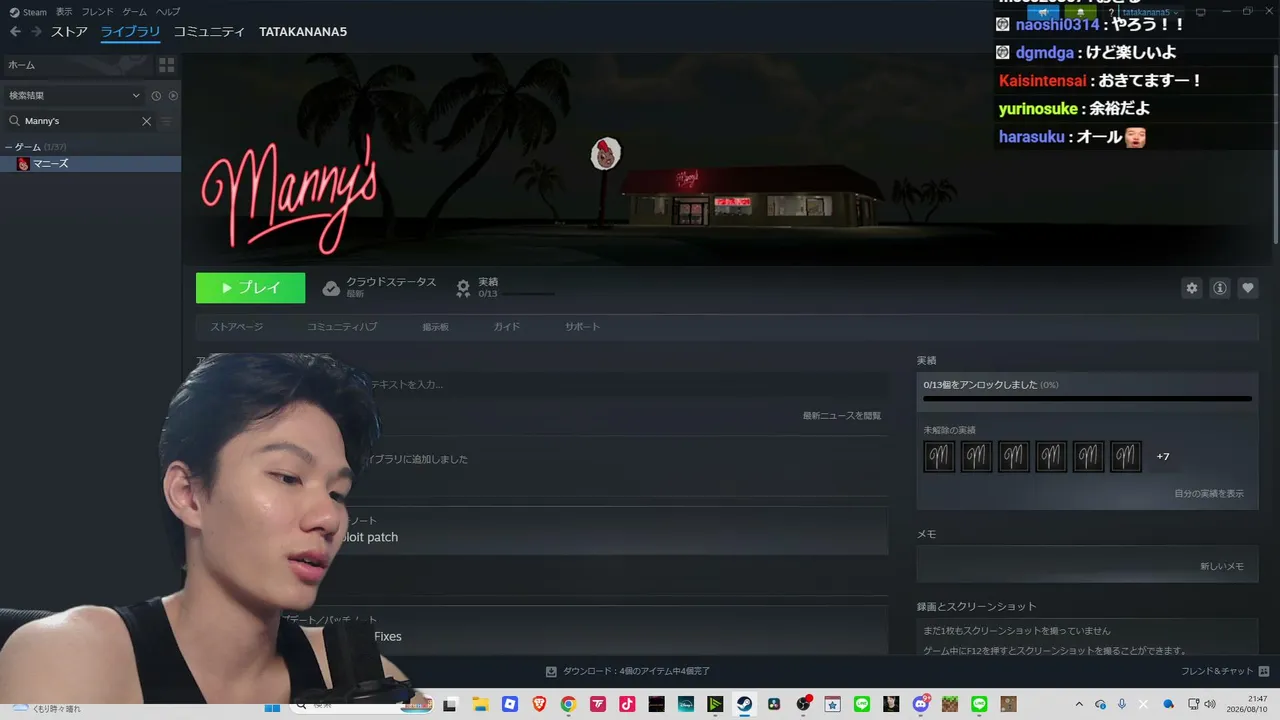
Task: Open File Explorer from the taskbar
Action: coord(480,704)
